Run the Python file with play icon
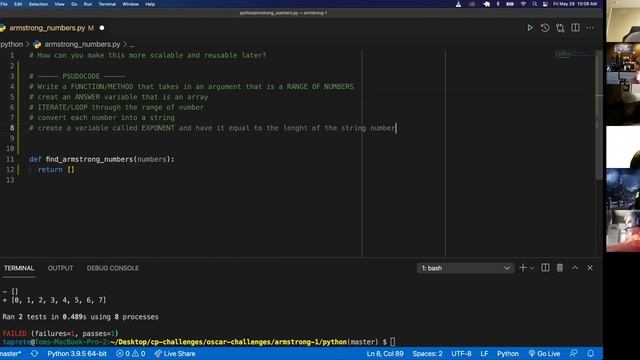 tap(530, 28)
